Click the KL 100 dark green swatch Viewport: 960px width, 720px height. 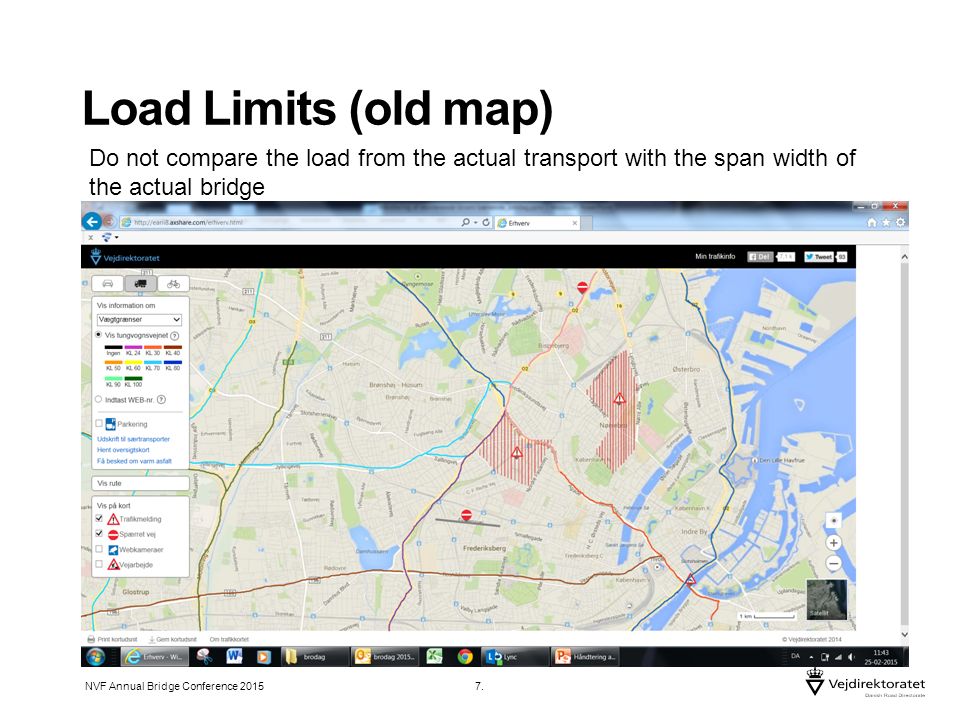pos(133,379)
